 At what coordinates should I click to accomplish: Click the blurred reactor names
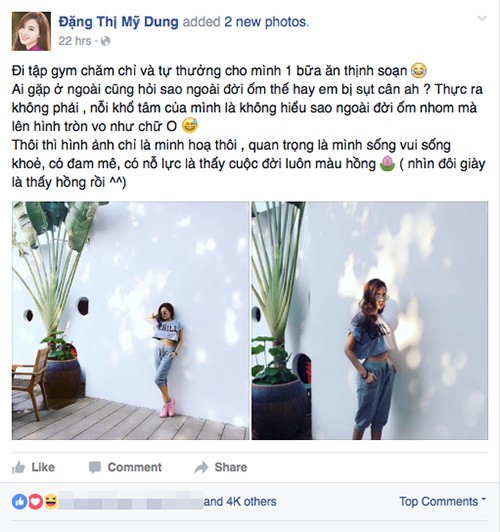coord(131,502)
